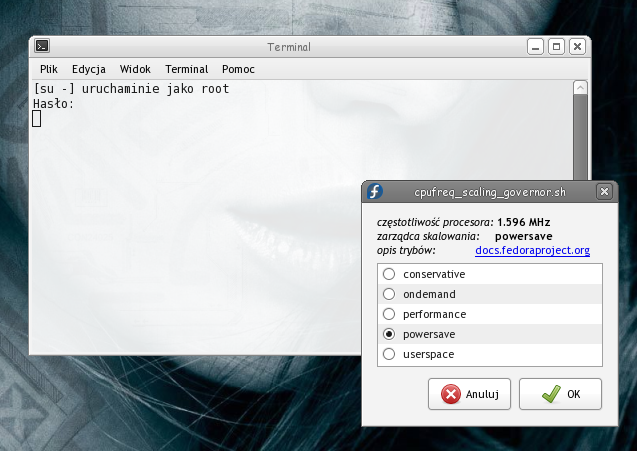Click the 'częstotliwość procesora:' label
Image resolution: width=637 pixels, height=451 pixels.
435,223
